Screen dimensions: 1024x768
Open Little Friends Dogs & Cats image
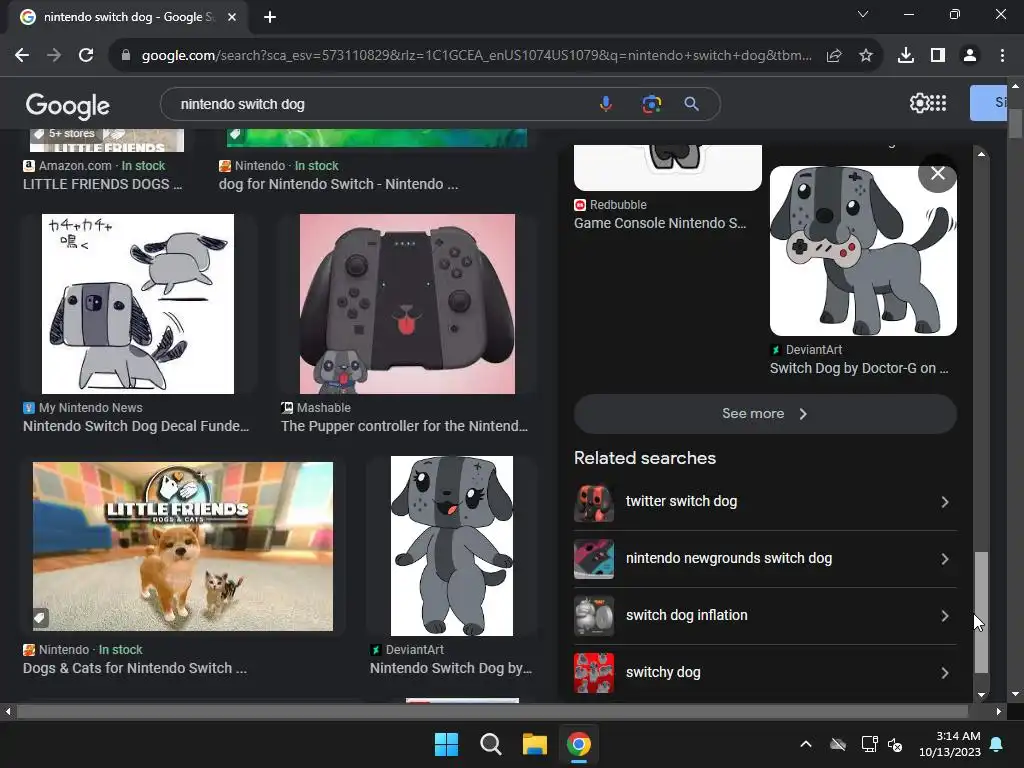183,547
